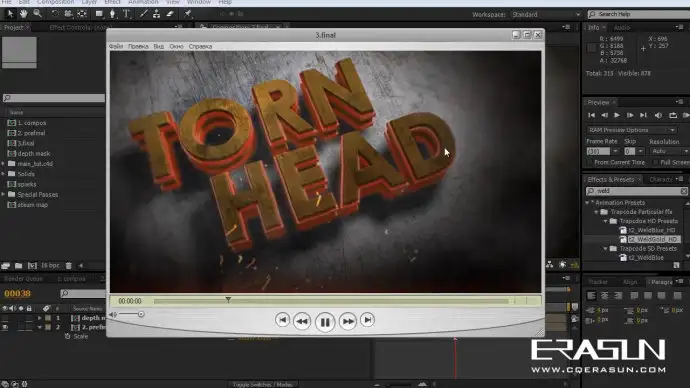The image size is (690, 388).
Task: Open Окно menu in player window
Action: (176, 46)
